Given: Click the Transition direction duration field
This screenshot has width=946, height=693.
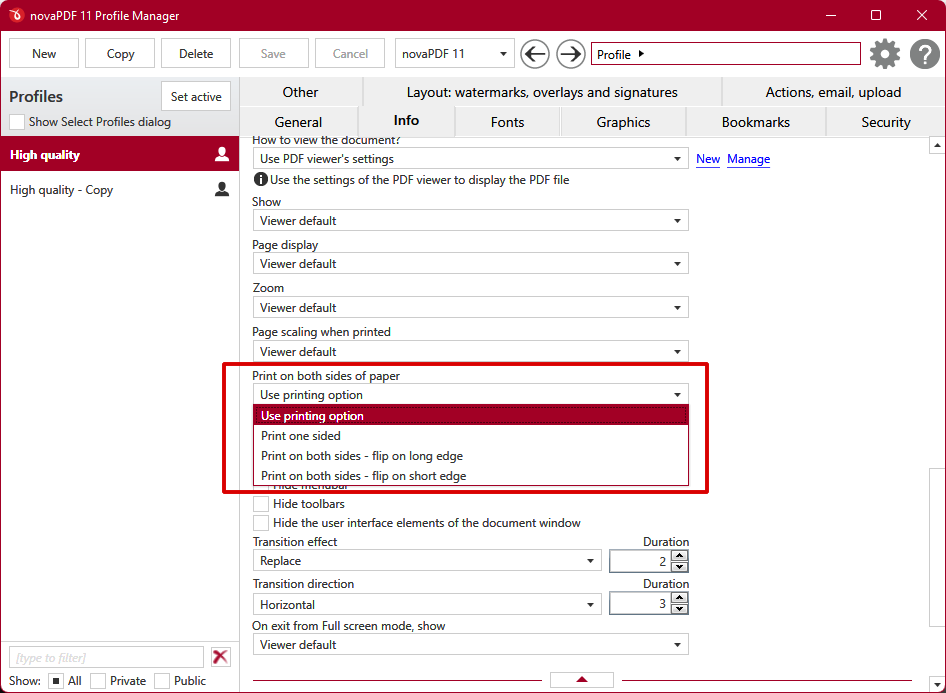Looking at the screenshot, I should point(641,603).
